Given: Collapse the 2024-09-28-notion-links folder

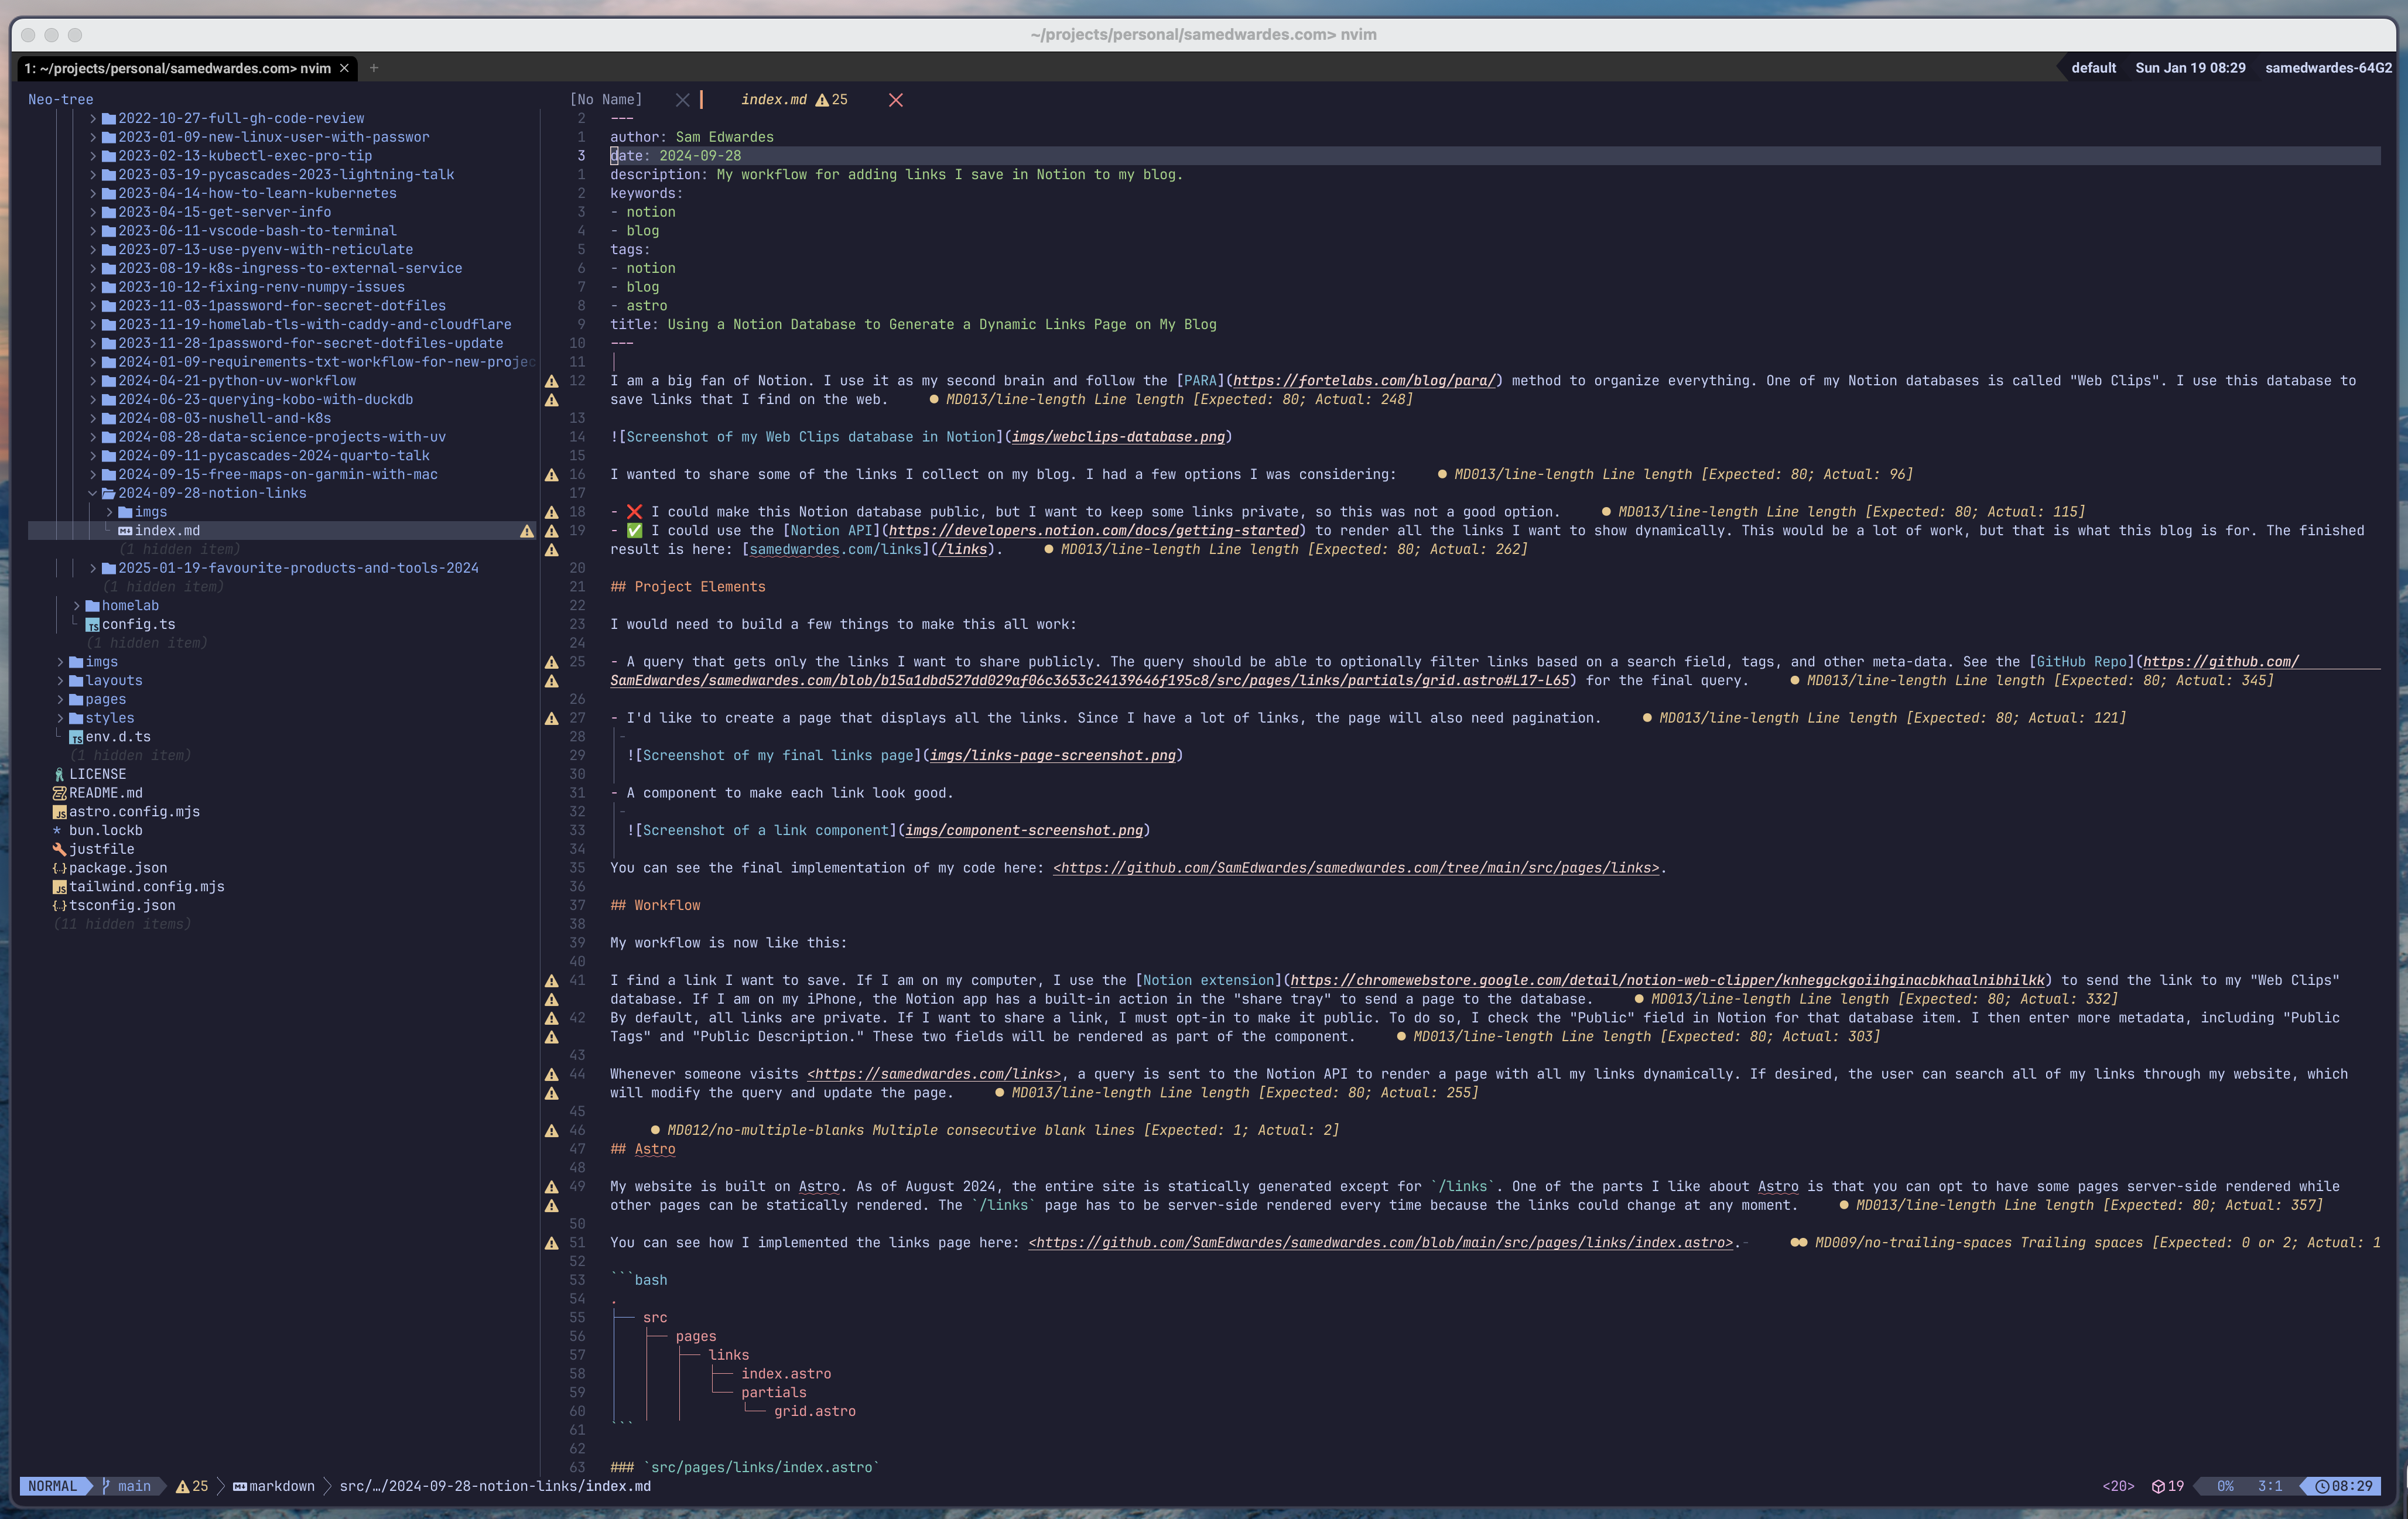Looking at the screenshot, I should (x=93, y=493).
